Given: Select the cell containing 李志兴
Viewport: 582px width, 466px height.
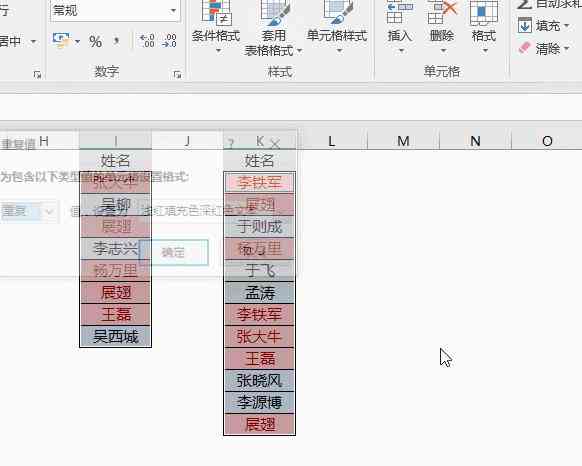Looking at the screenshot, I should tap(115, 249).
